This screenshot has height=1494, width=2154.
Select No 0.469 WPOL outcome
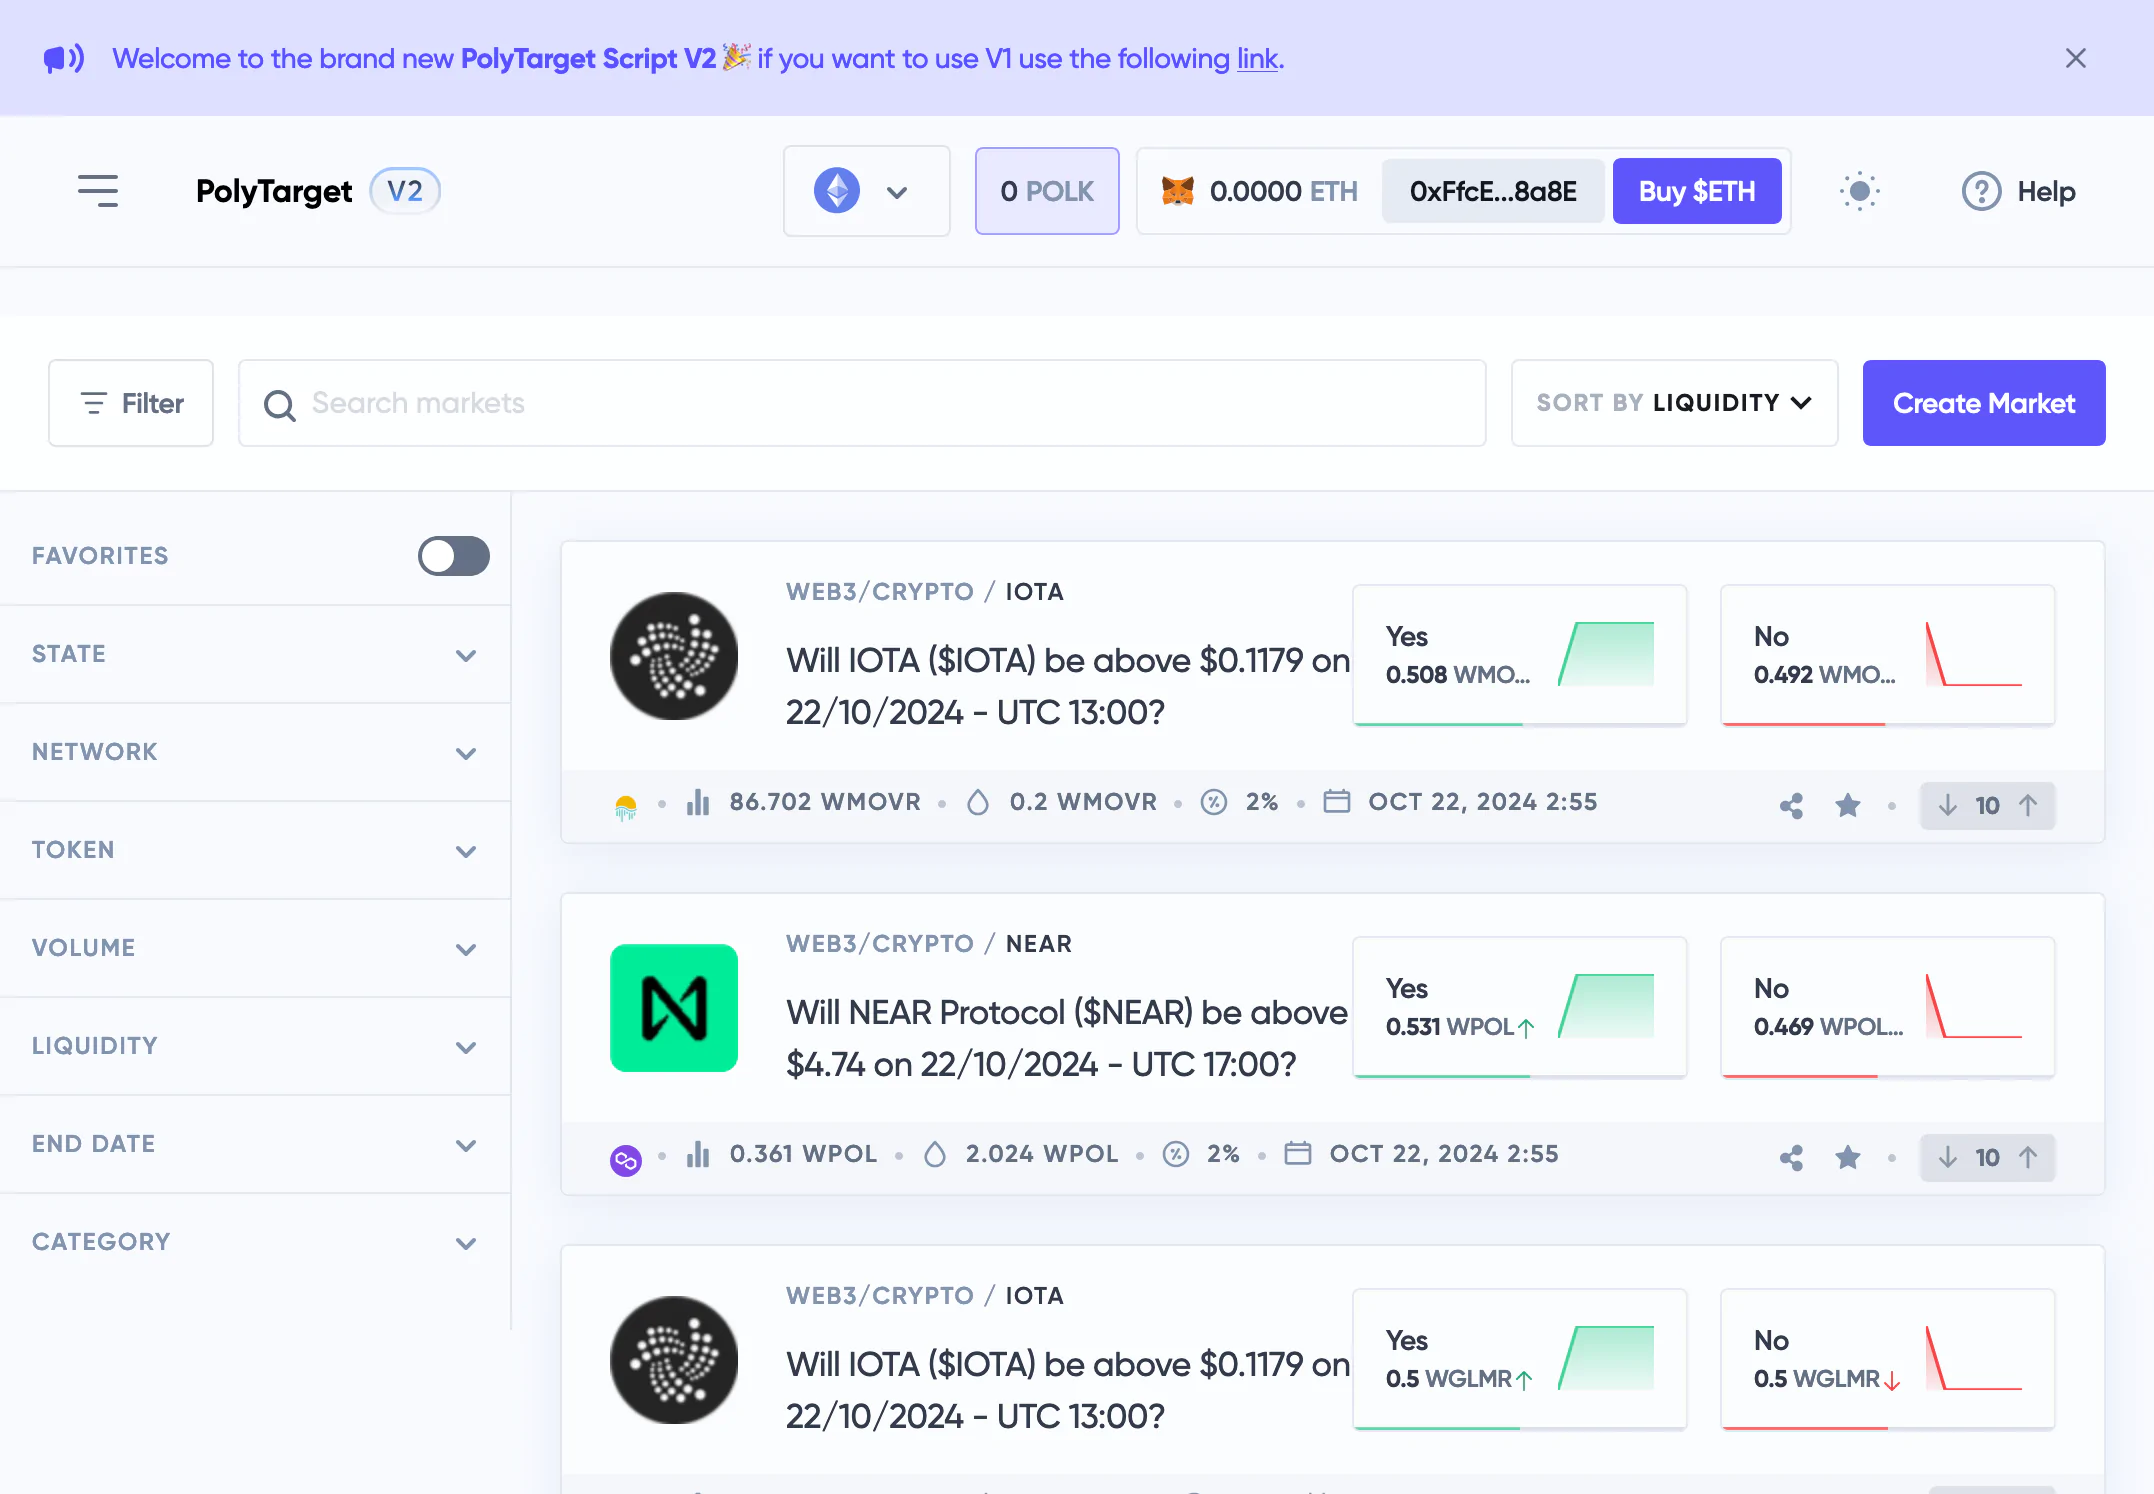tap(1888, 1007)
